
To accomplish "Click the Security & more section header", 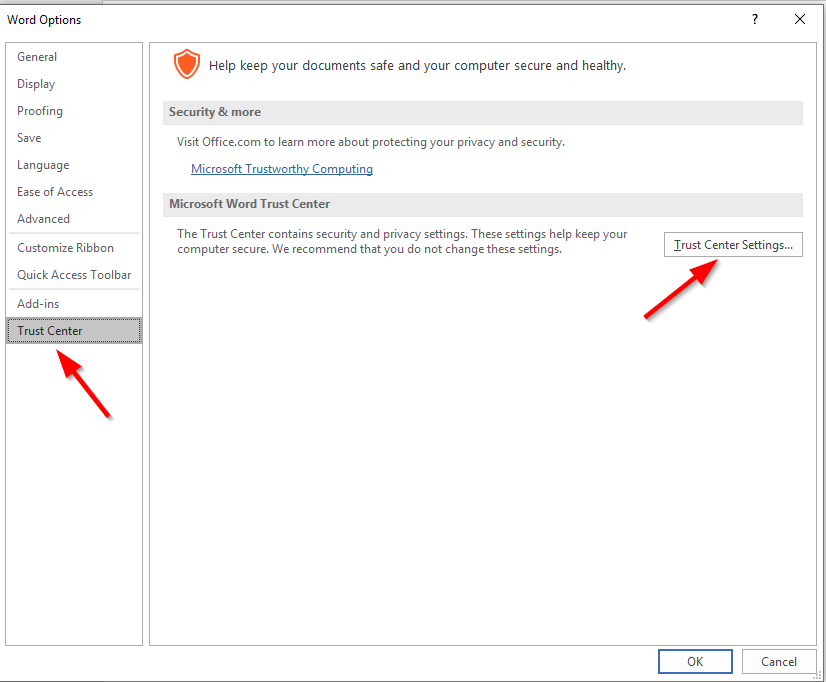I will tap(215, 112).
